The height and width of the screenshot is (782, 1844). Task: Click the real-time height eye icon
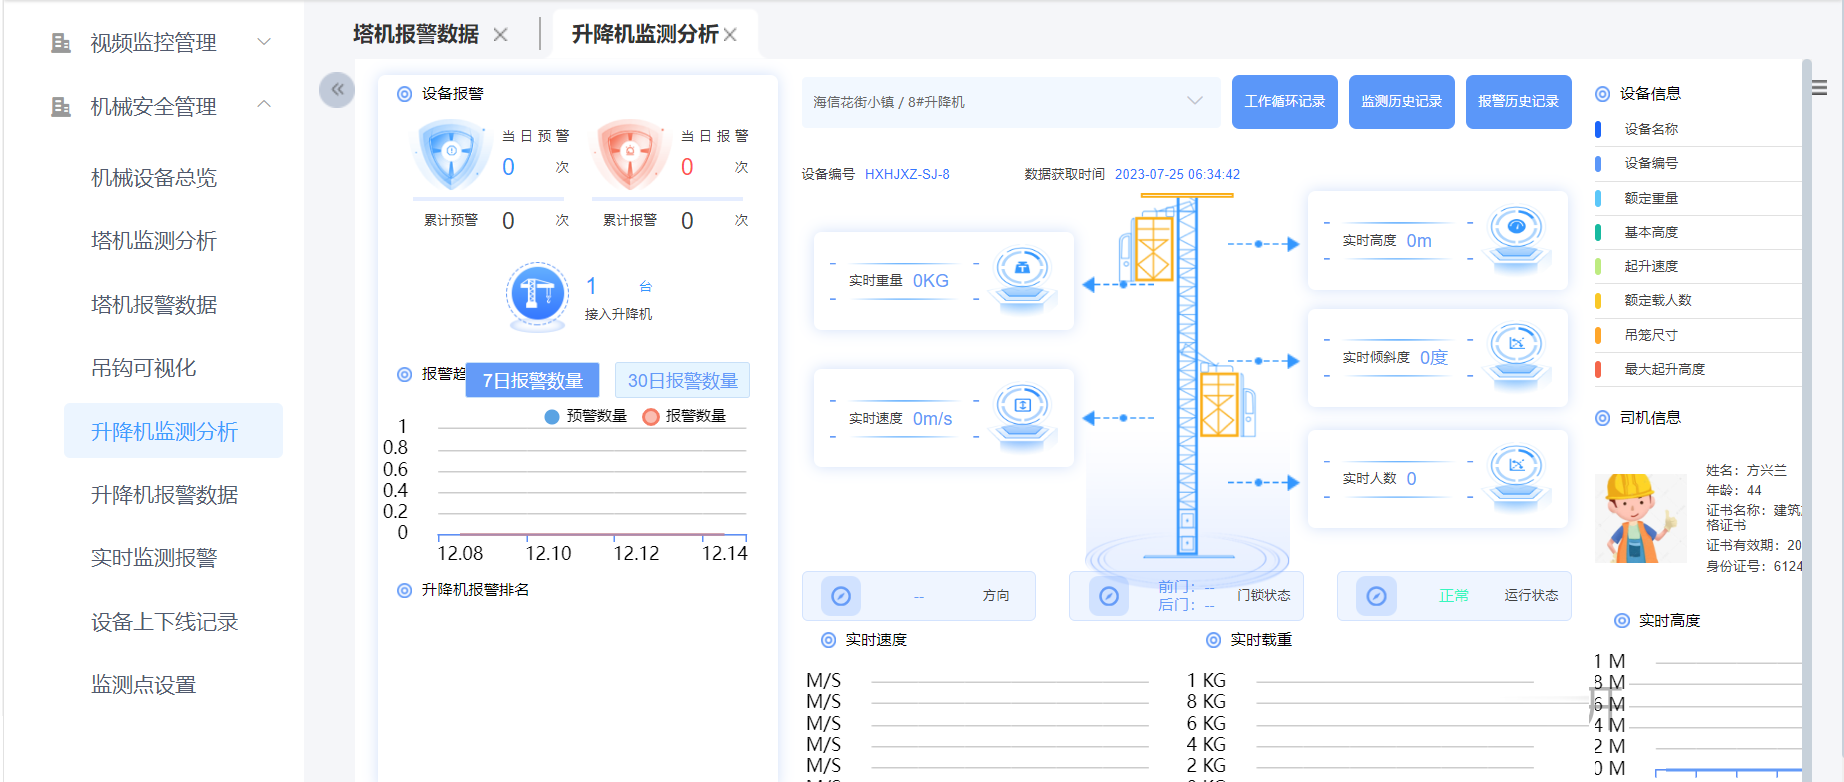[x=1516, y=235]
